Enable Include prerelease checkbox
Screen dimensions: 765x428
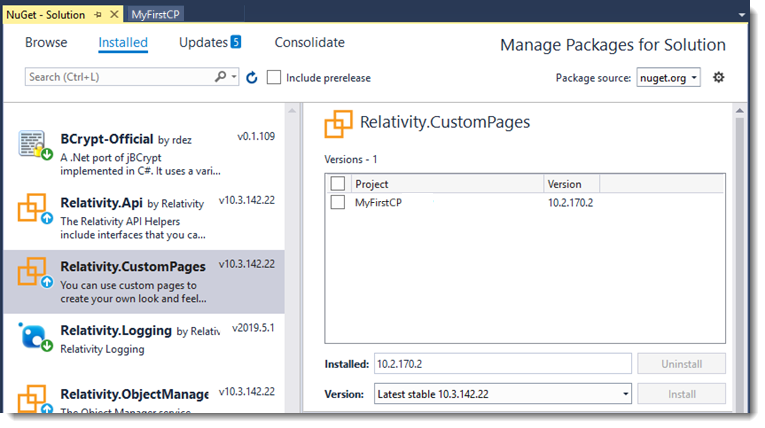tap(274, 77)
